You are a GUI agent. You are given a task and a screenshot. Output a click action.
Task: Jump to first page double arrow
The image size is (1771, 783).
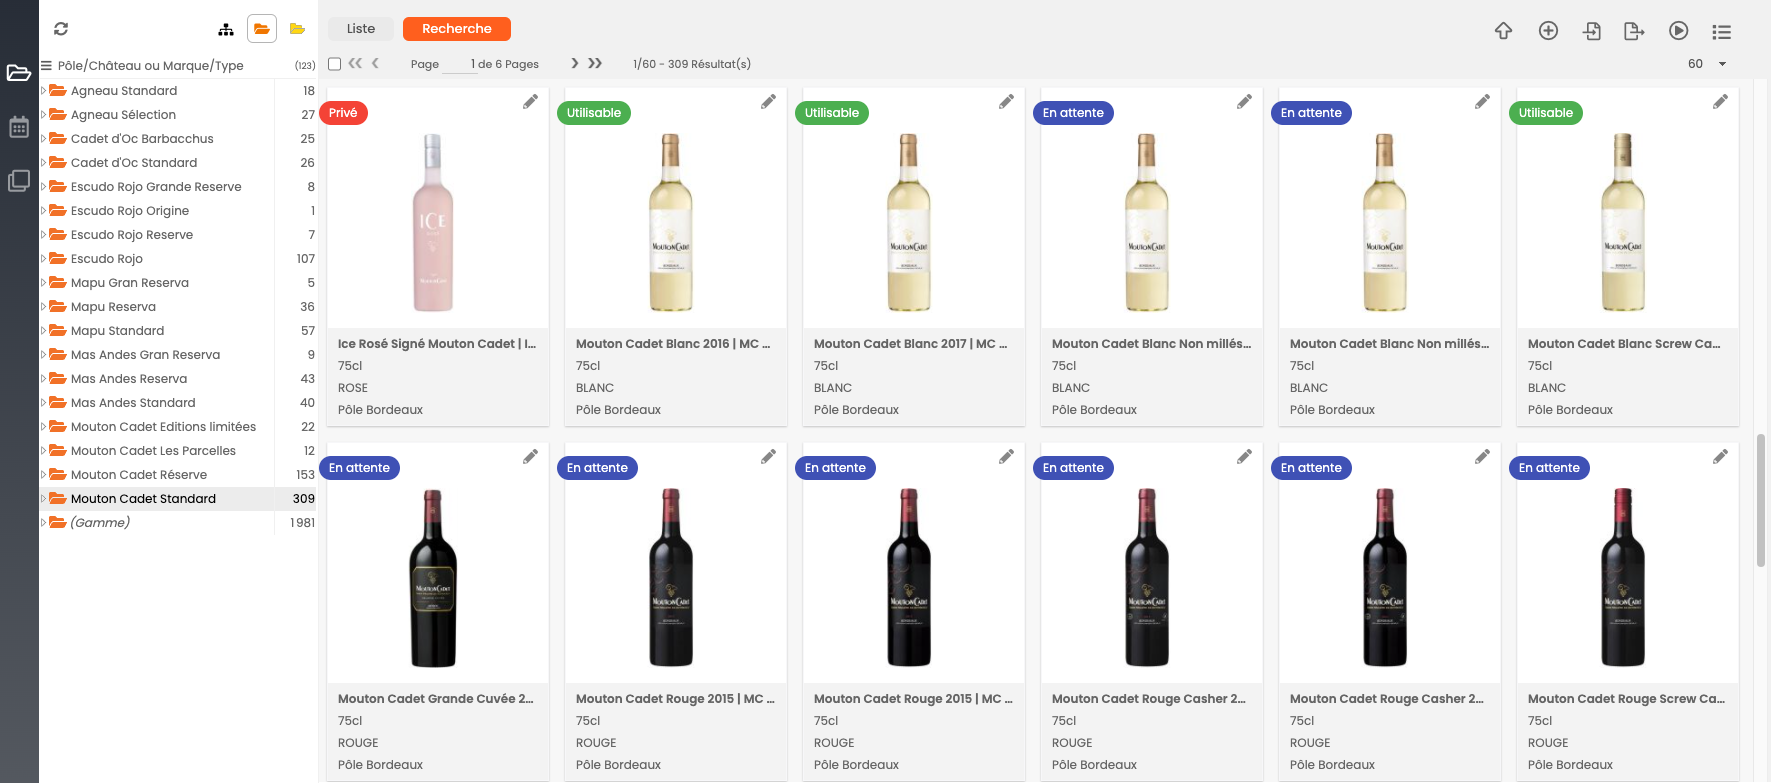[x=355, y=63]
